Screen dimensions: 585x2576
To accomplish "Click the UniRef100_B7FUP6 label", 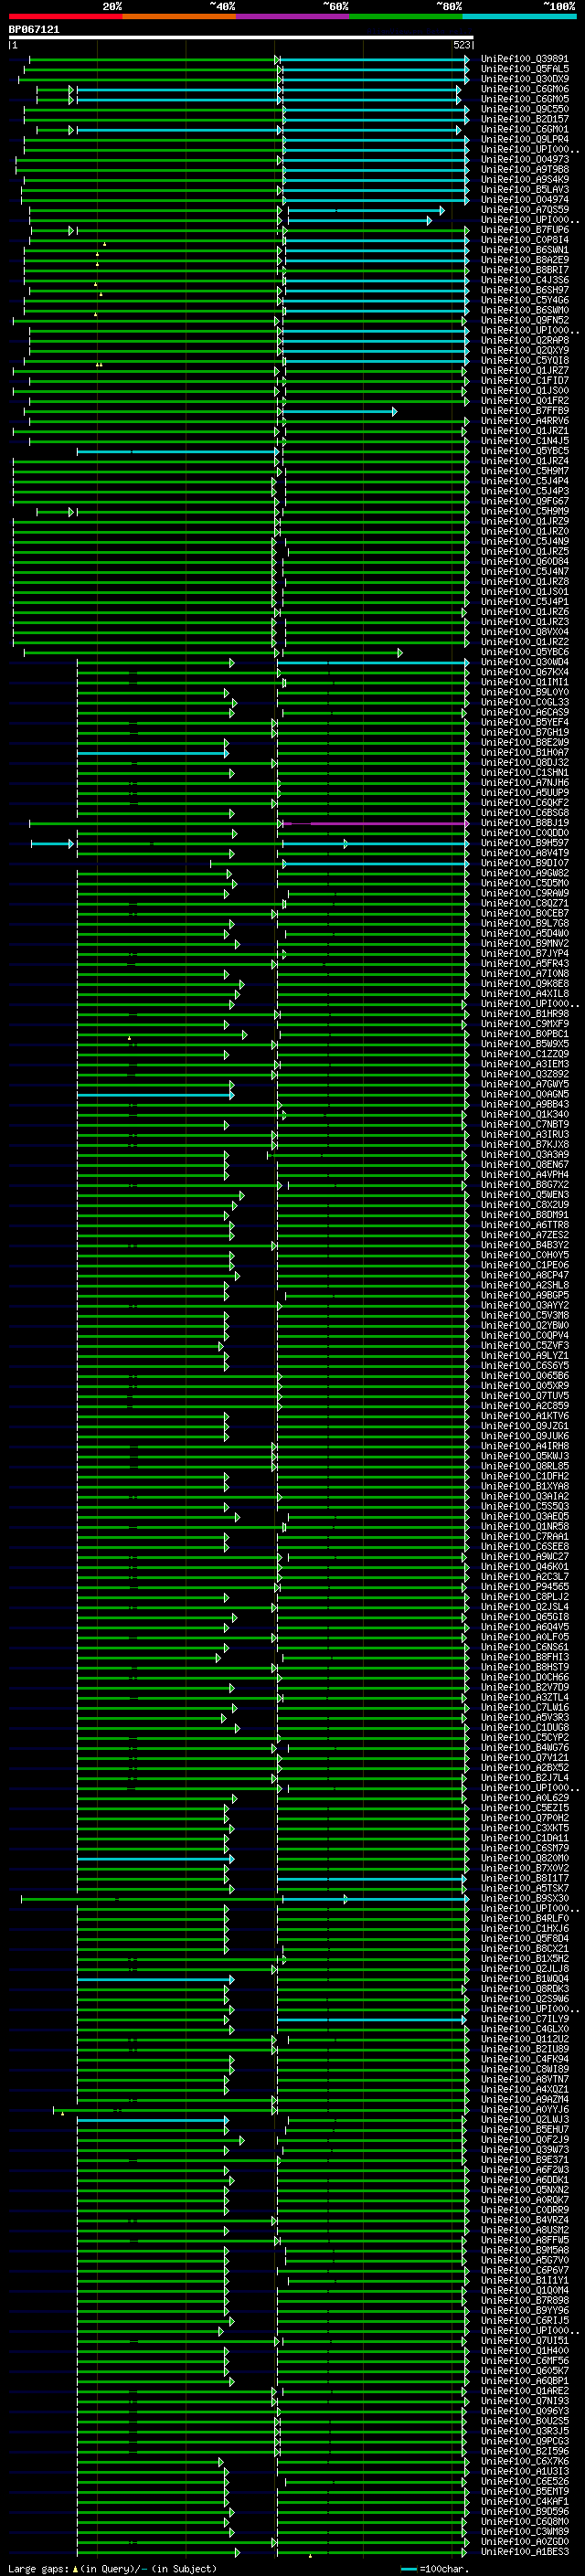I will 525,230.
